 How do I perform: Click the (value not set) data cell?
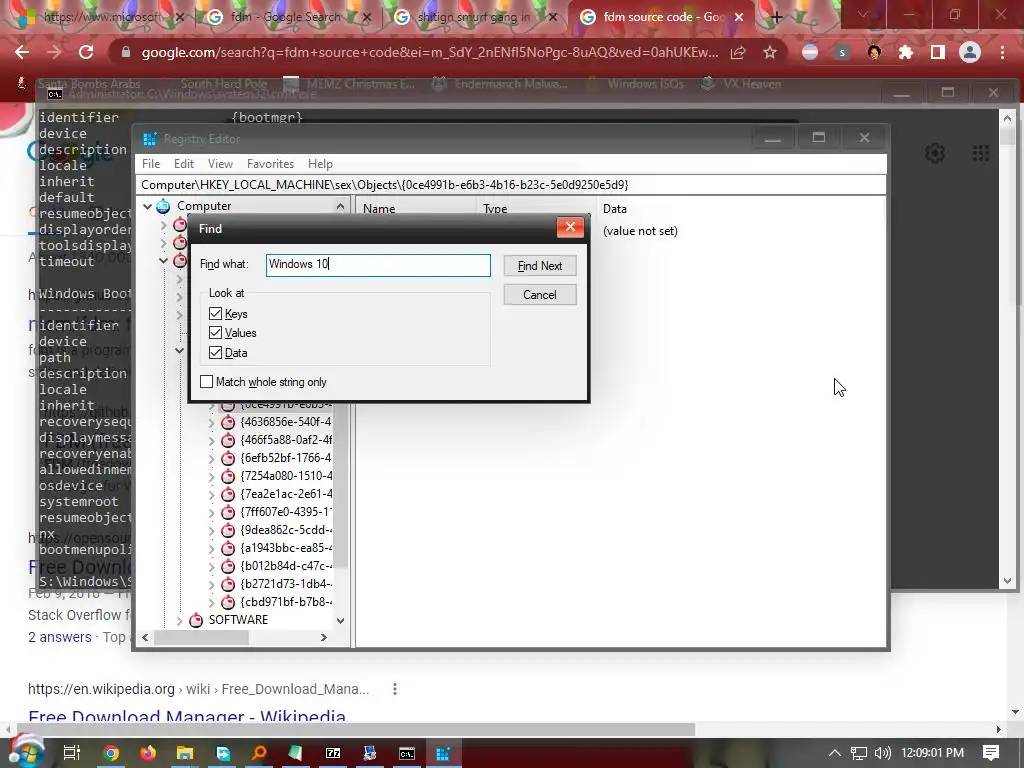pyautogui.click(x=640, y=231)
